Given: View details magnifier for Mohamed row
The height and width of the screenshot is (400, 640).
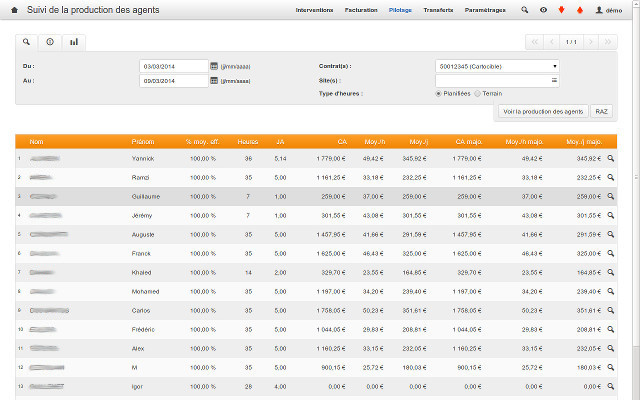Looking at the screenshot, I should click(x=611, y=291).
